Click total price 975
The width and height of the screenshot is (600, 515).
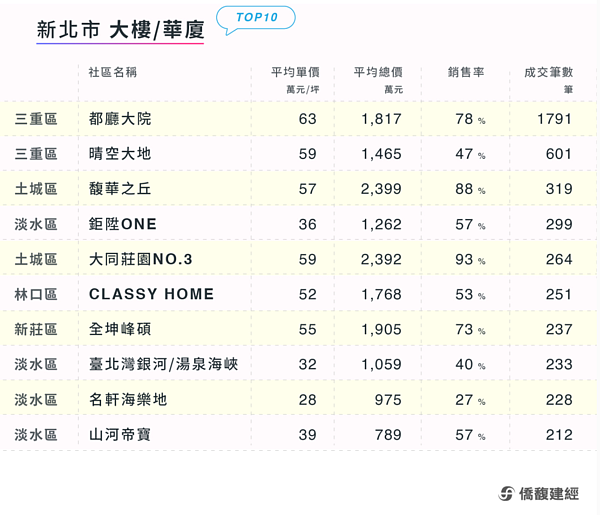pos(388,399)
